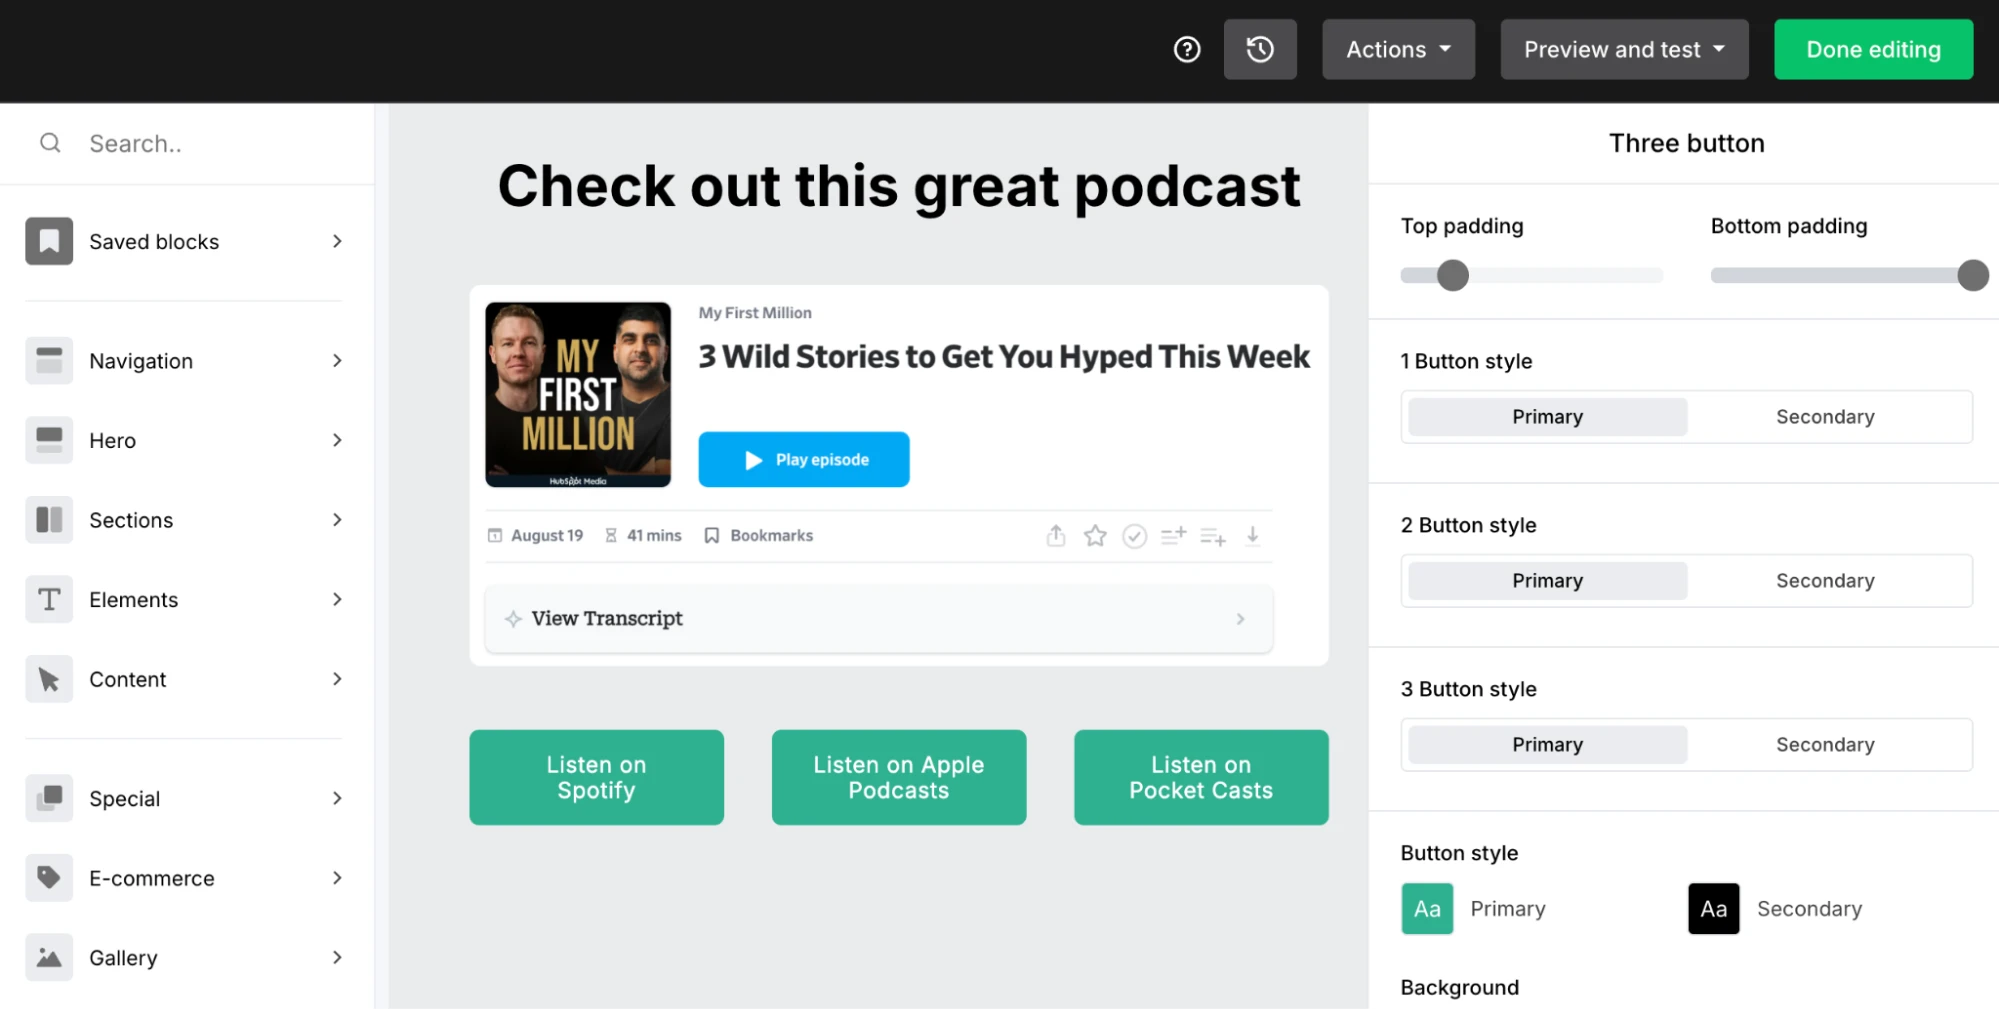
Task: Expand Gallery with its chevron
Action: (x=337, y=957)
